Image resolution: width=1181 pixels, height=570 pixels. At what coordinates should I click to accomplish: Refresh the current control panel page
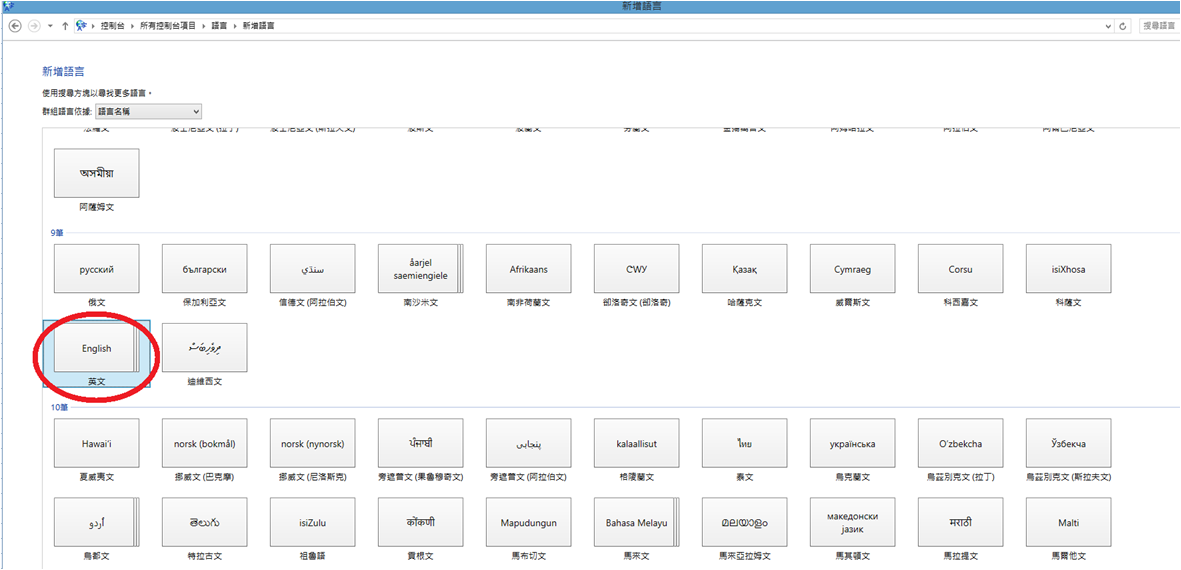click(1124, 25)
